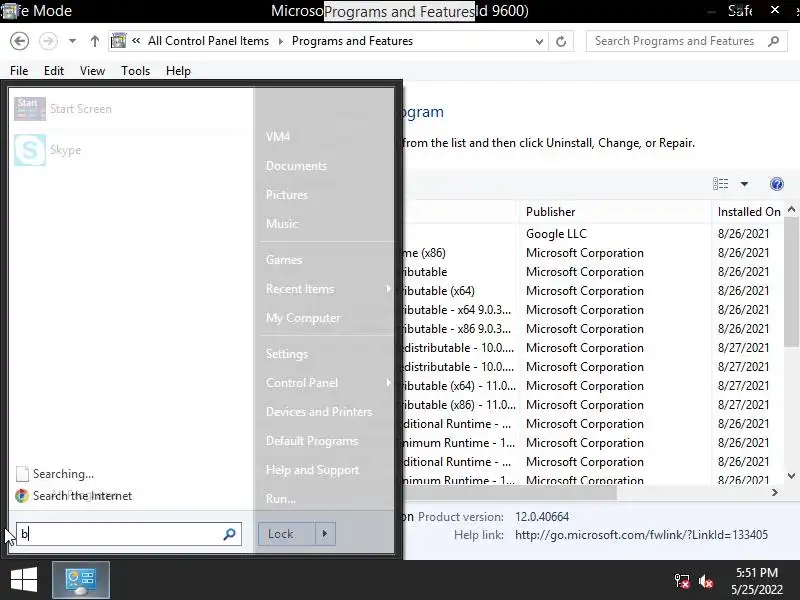Screen dimensions: 800x600
Task: Click the Windows Start button
Action: (x=23, y=580)
